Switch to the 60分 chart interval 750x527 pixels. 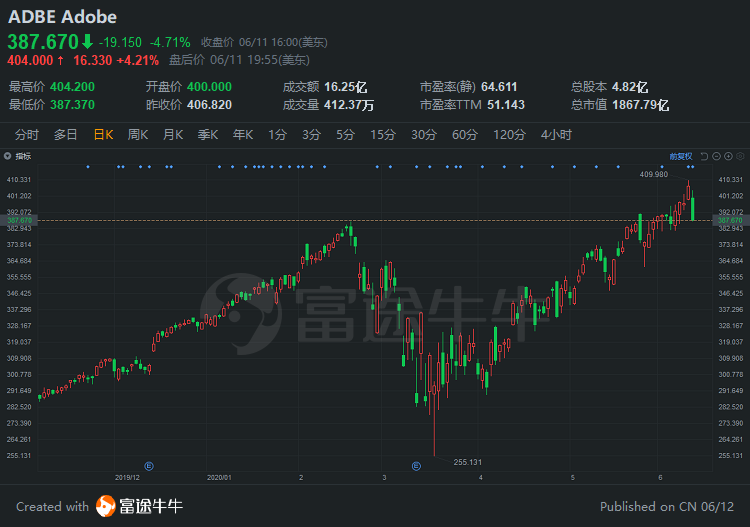tap(464, 135)
